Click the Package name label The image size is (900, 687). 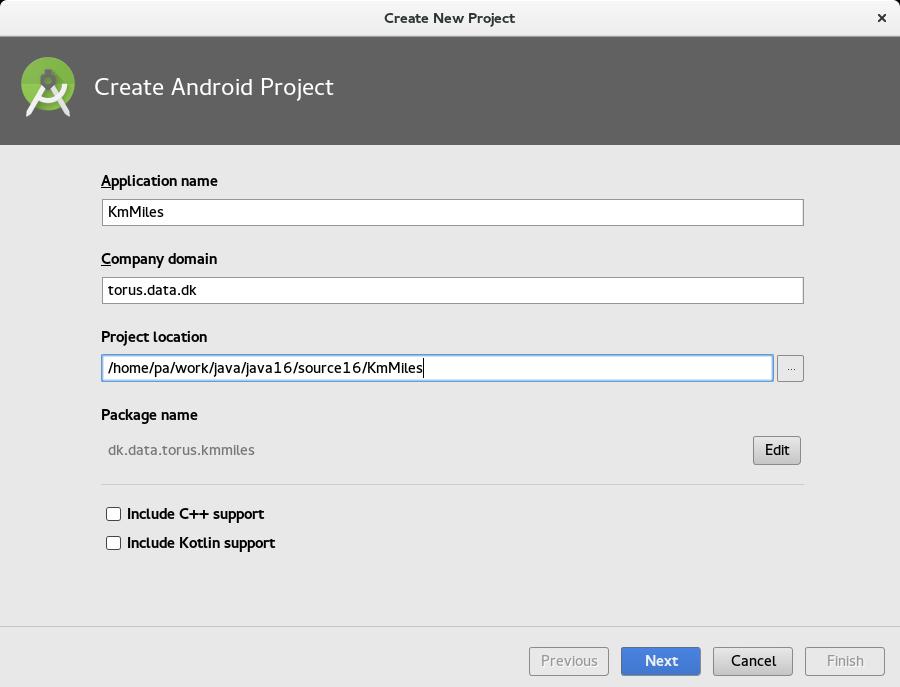pyautogui.click(x=149, y=415)
